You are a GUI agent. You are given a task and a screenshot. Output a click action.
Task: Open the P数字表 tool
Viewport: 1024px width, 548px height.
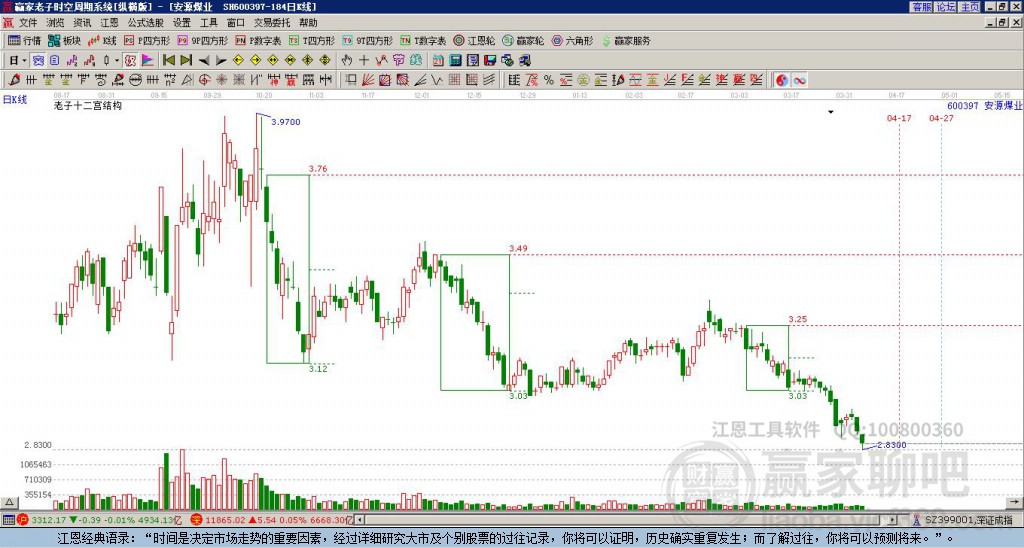pyautogui.click(x=258, y=40)
